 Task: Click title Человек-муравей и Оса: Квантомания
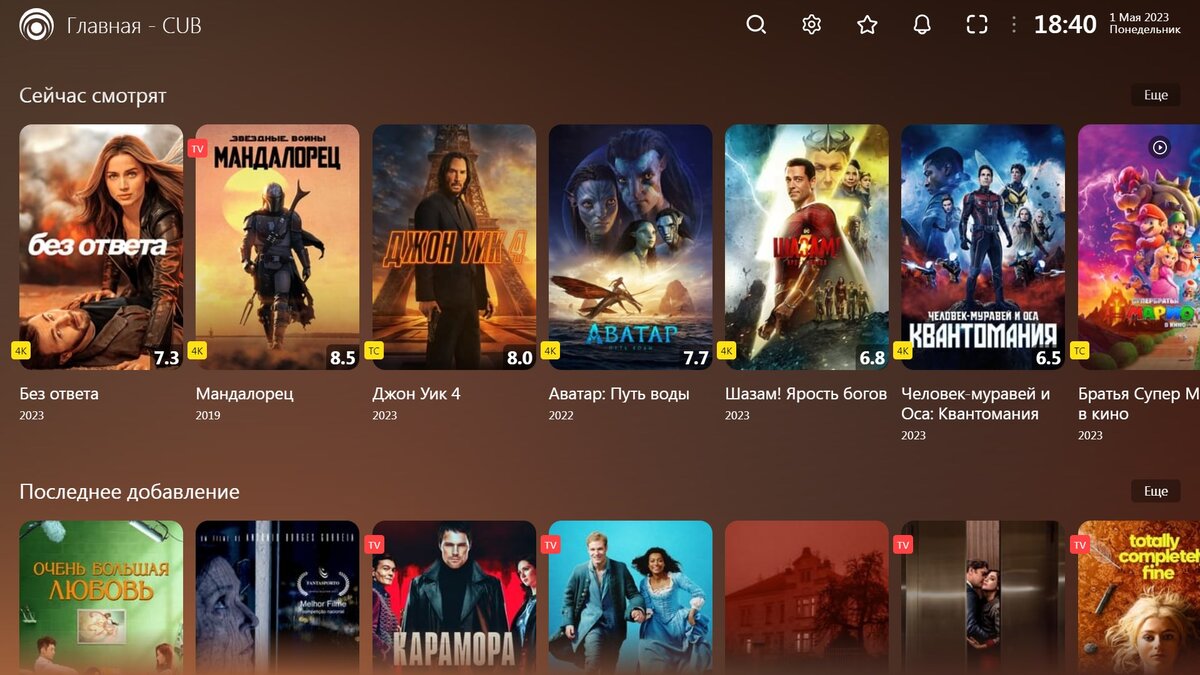click(976, 404)
